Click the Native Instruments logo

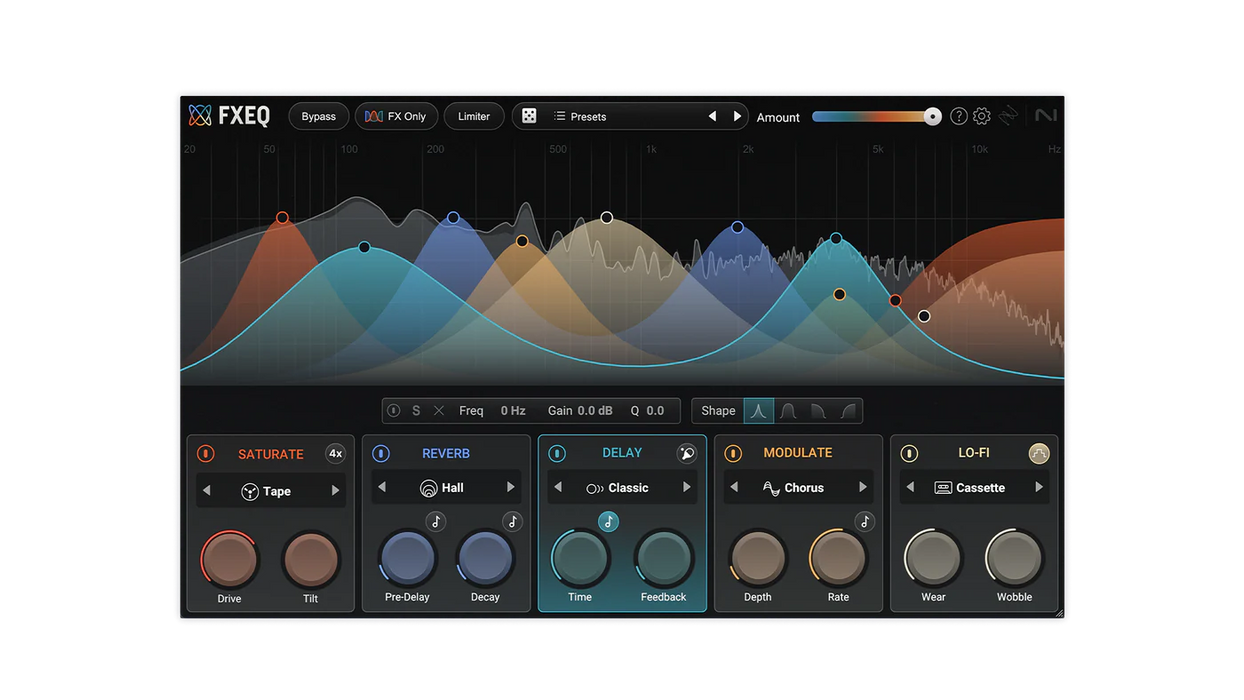1046,116
